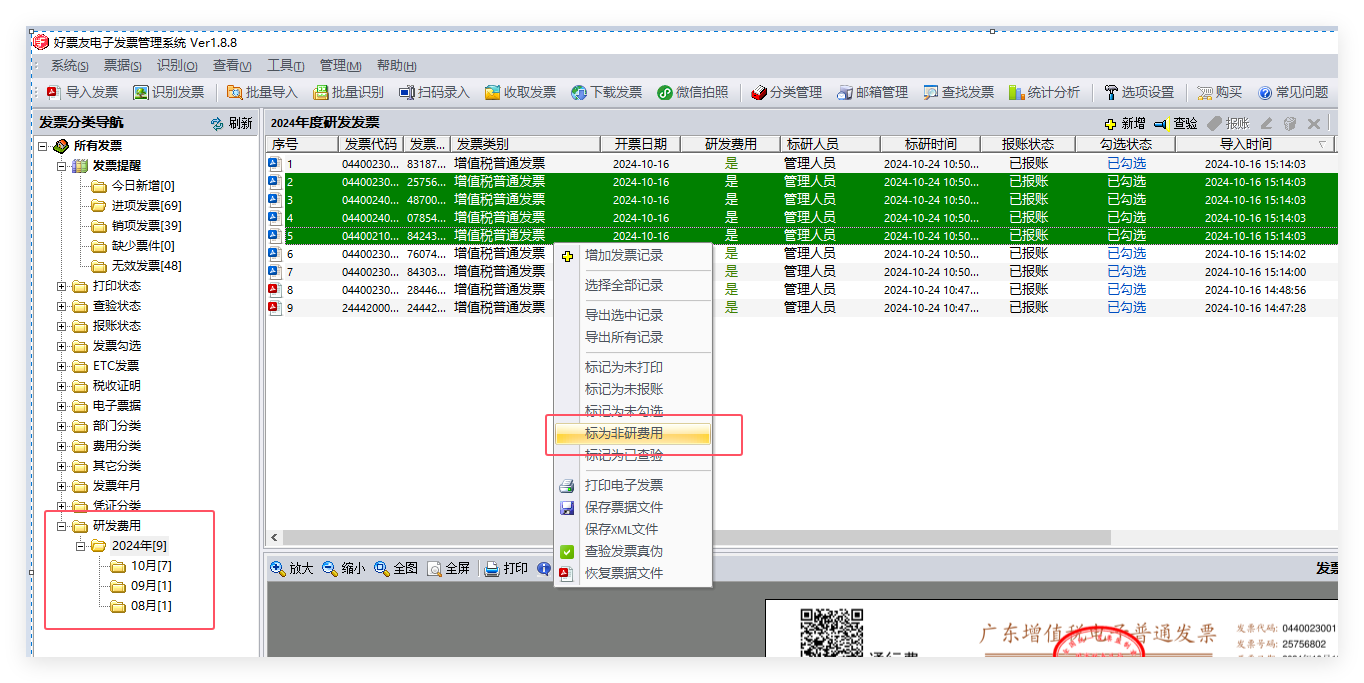Screen dimensions: 1364x683
Task: Open 识别发票 from the toolbar
Action: coord(168,92)
